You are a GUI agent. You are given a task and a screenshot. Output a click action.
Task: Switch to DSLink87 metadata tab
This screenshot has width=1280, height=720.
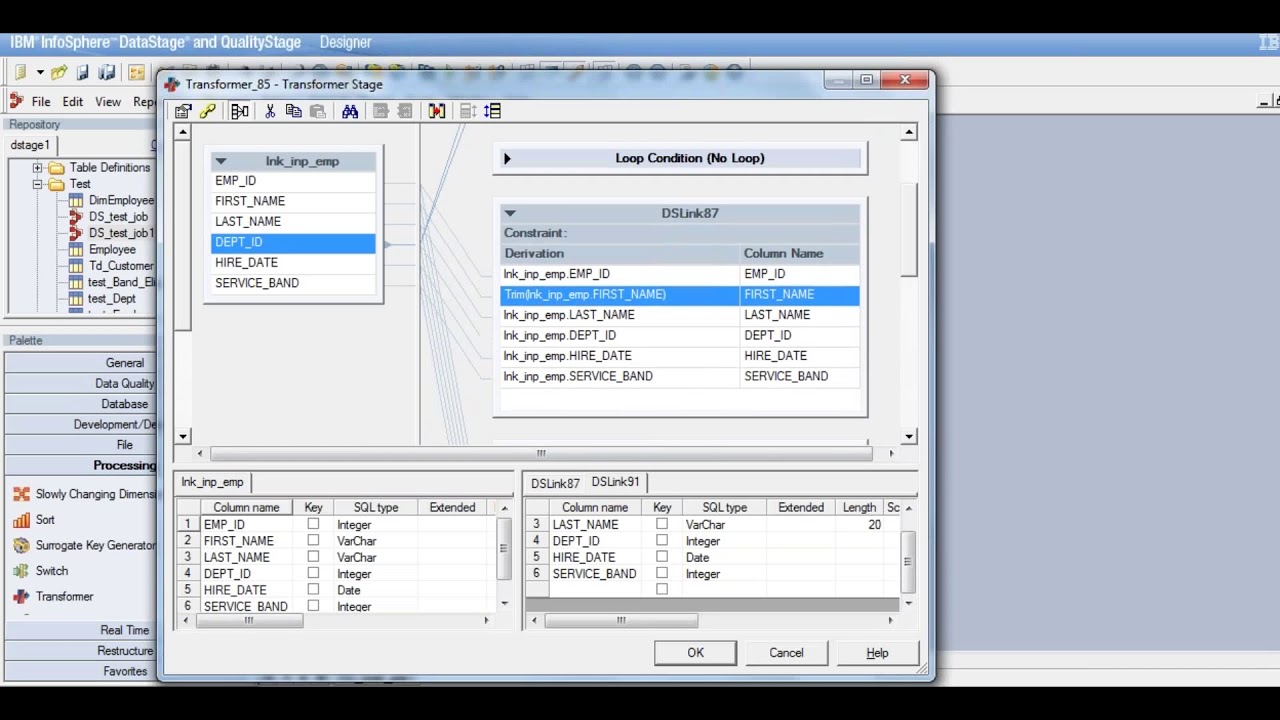click(555, 484)
